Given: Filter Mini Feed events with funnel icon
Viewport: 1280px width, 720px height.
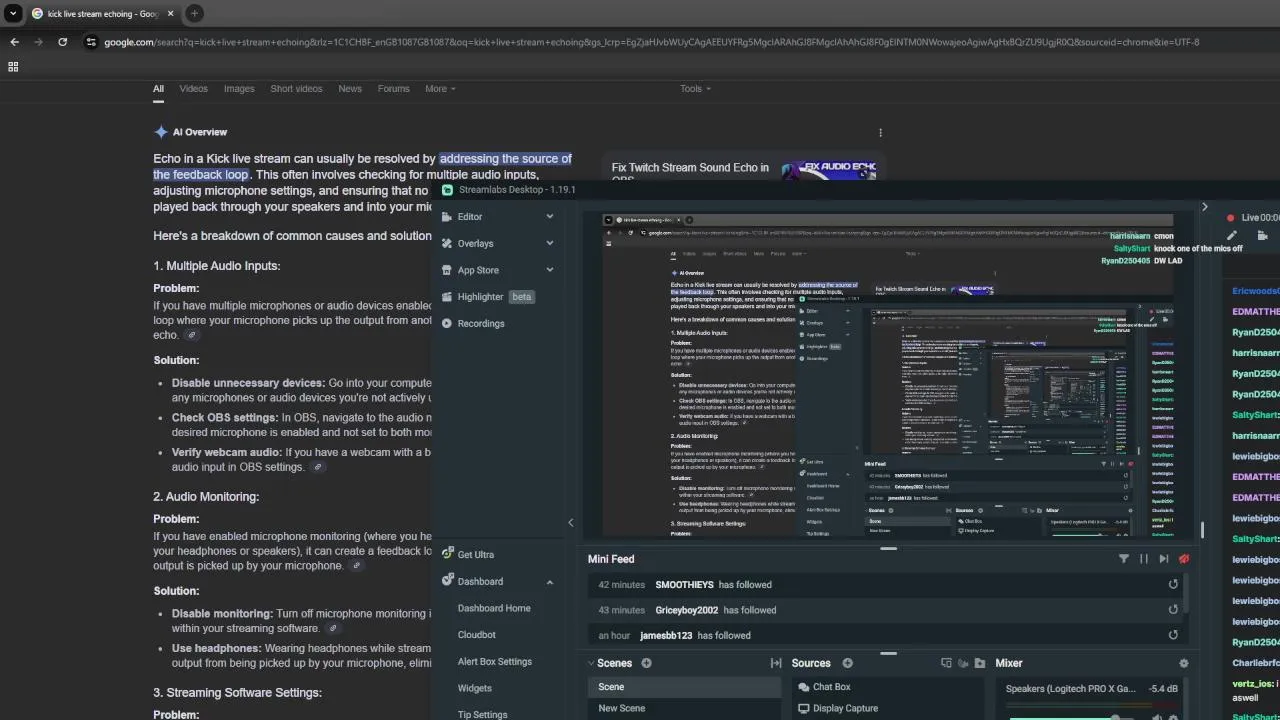Looking at the screenshot, I should pos(1124,559).
